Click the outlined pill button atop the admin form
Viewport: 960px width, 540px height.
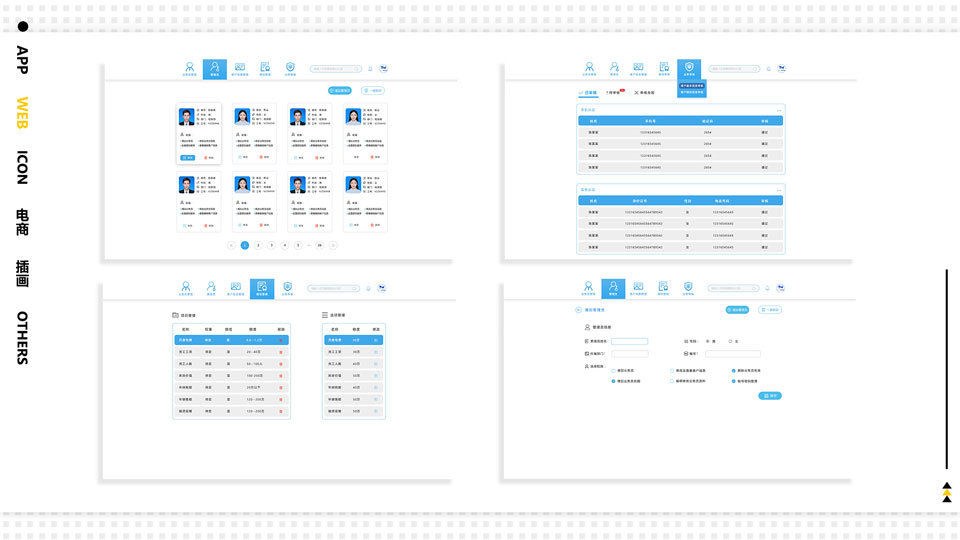click(x=770, y=310)
